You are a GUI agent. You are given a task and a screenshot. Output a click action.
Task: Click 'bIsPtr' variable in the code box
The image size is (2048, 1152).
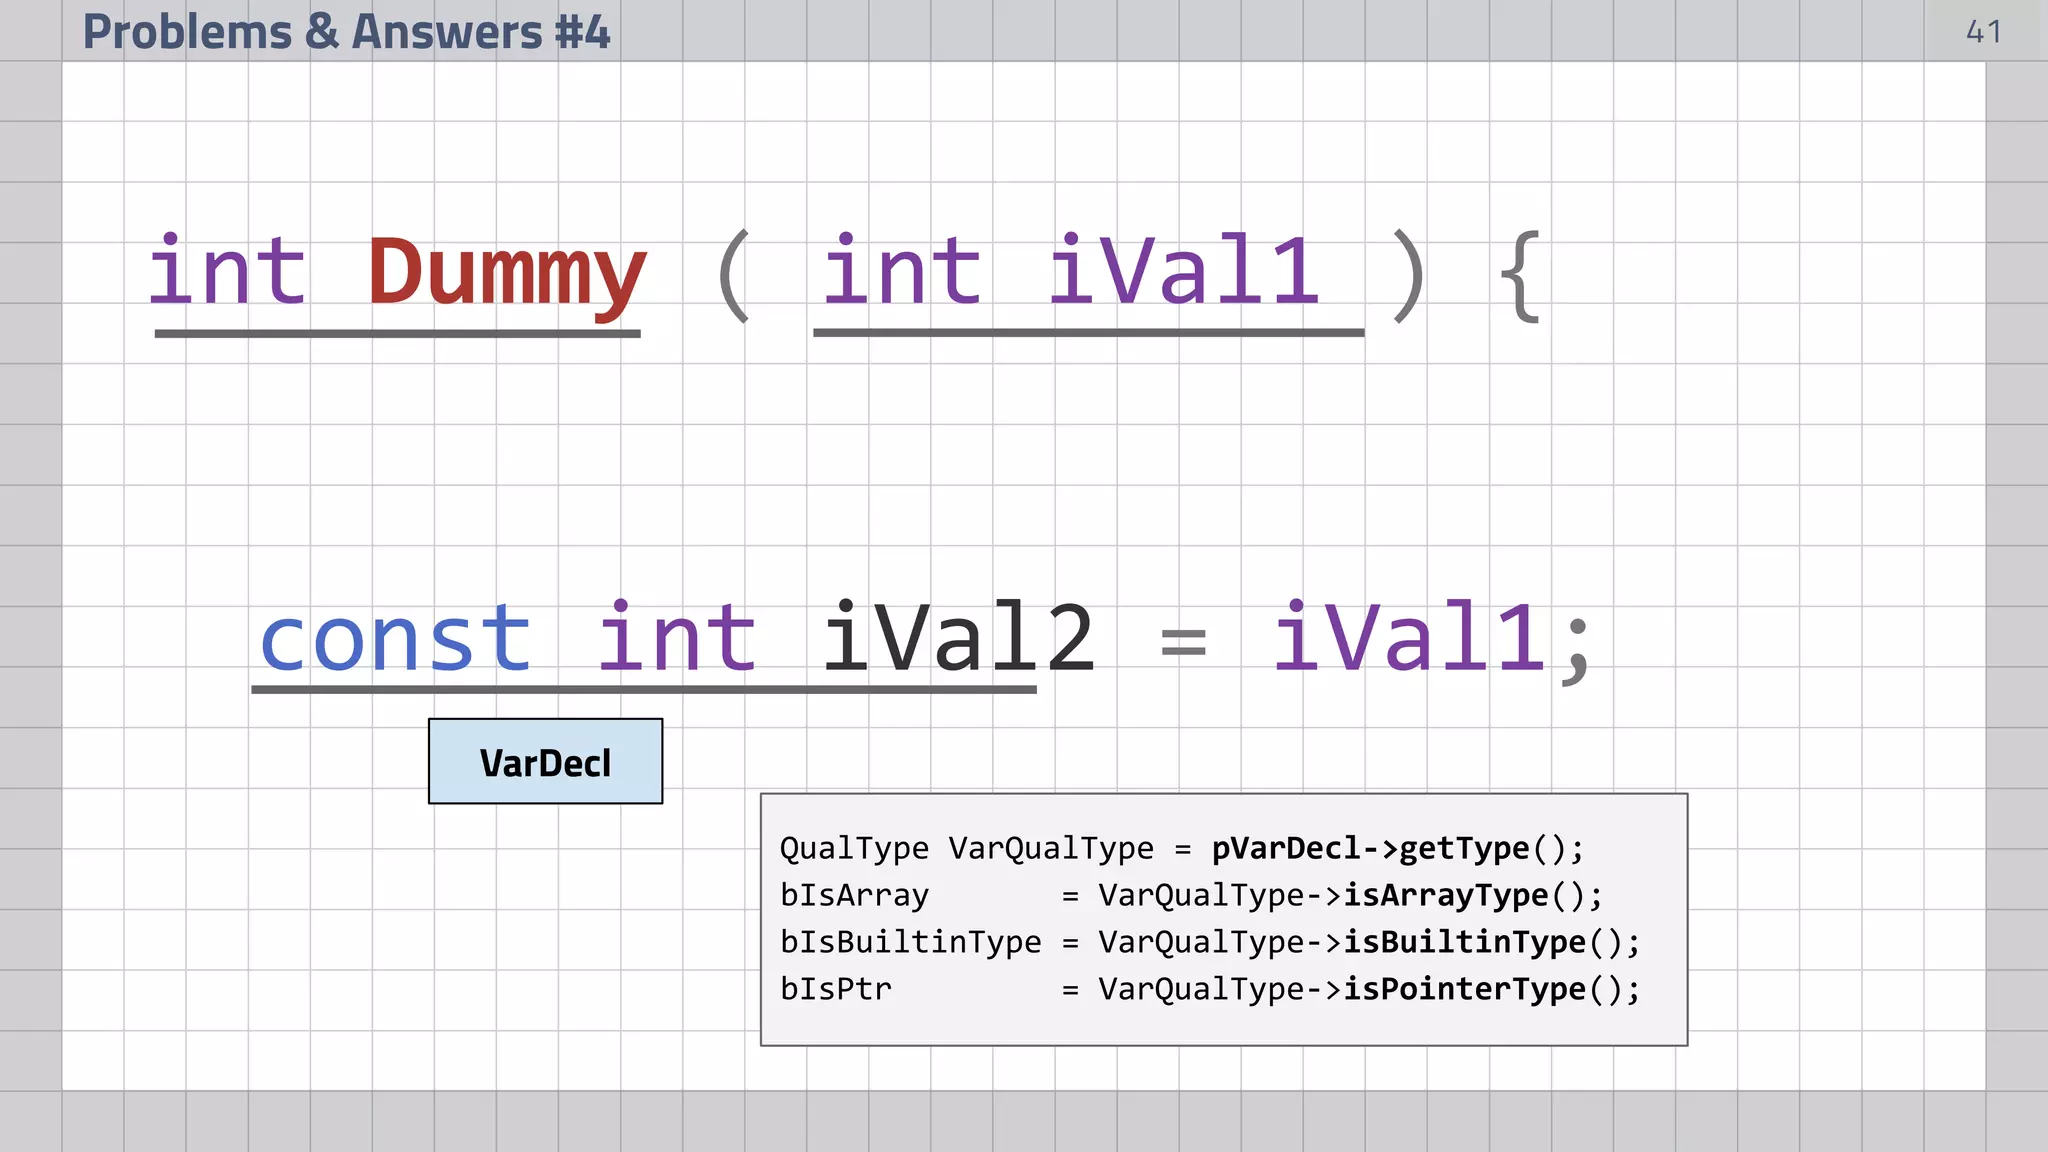point(835,989)
